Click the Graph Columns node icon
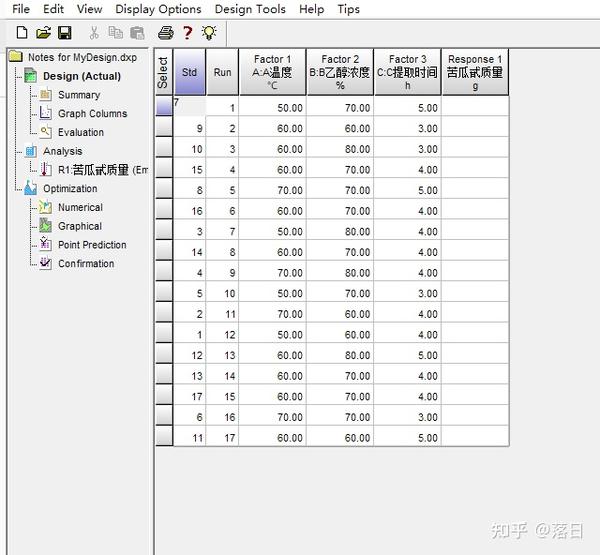This screenshot has height=555, width=600. [46, 113]
